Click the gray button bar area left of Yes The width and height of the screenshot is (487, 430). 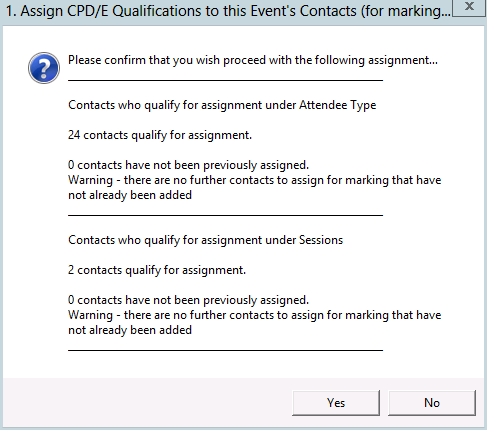coord(147,403)
